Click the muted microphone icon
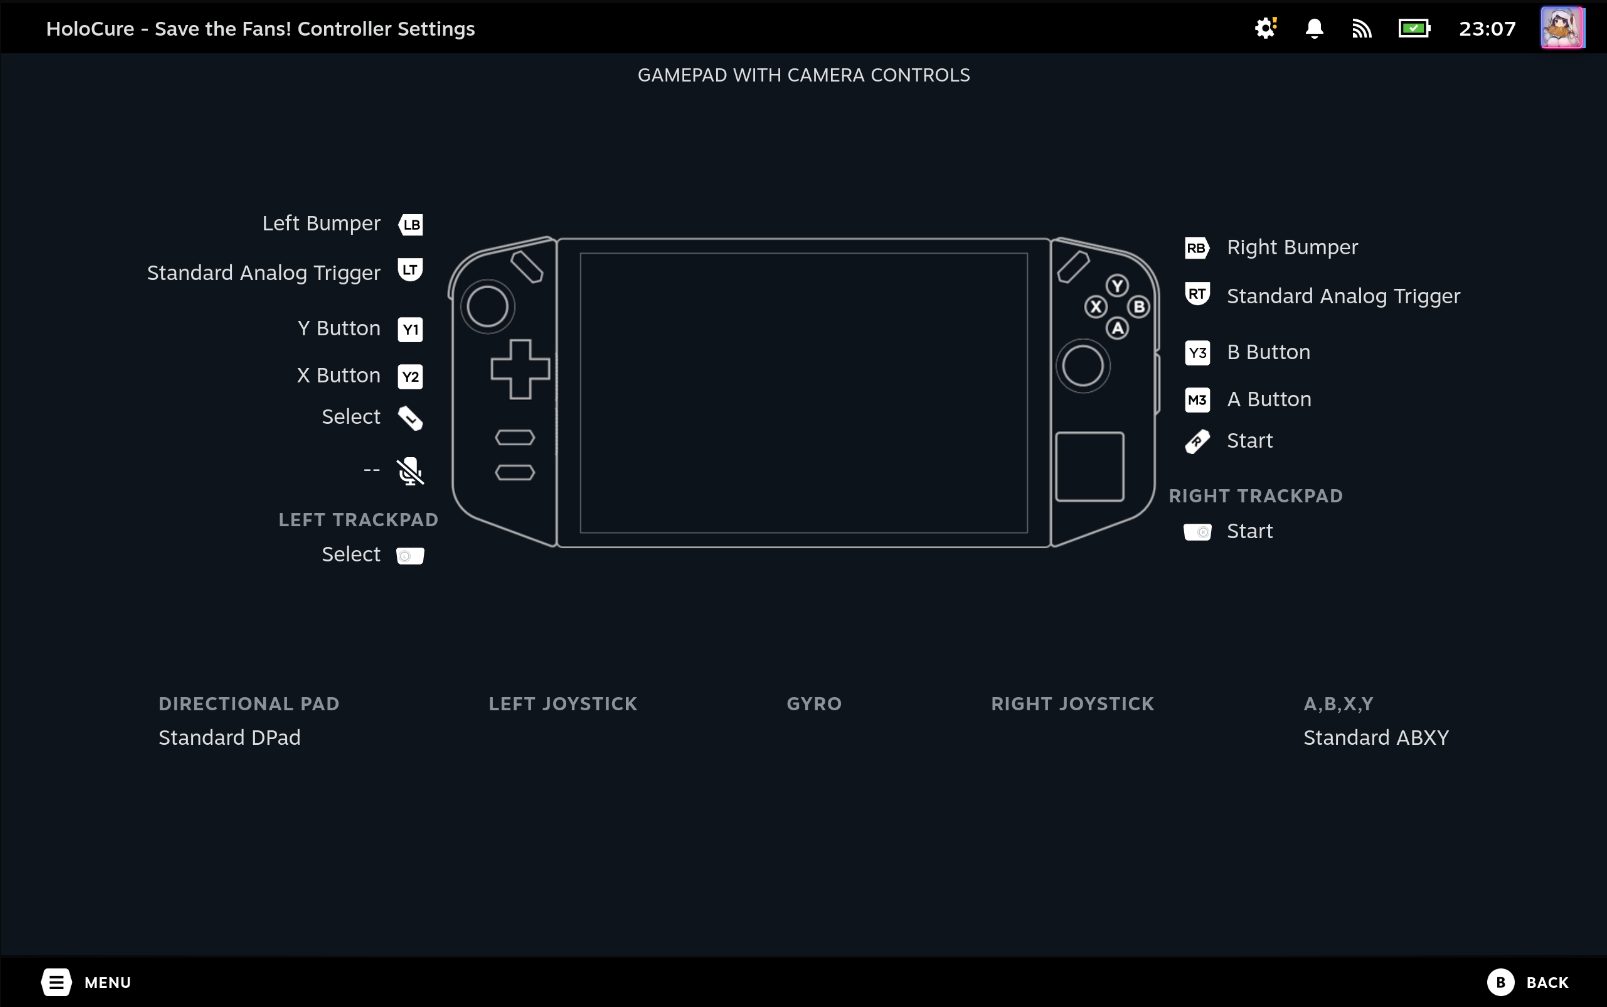Image resolution: width=1607 pixels, height=1007 pixels. pyautogui.click(x=411, y=471)
